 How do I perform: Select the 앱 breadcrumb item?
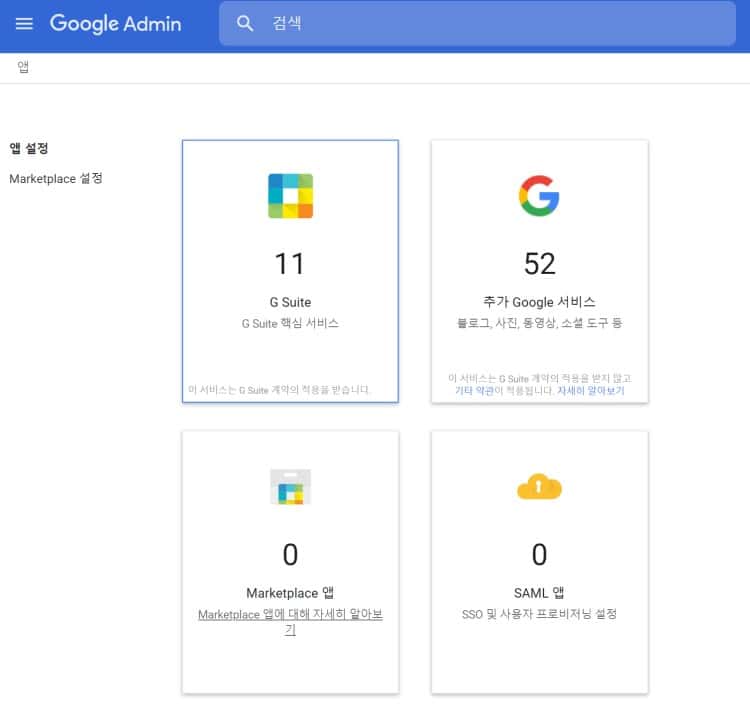23,67
